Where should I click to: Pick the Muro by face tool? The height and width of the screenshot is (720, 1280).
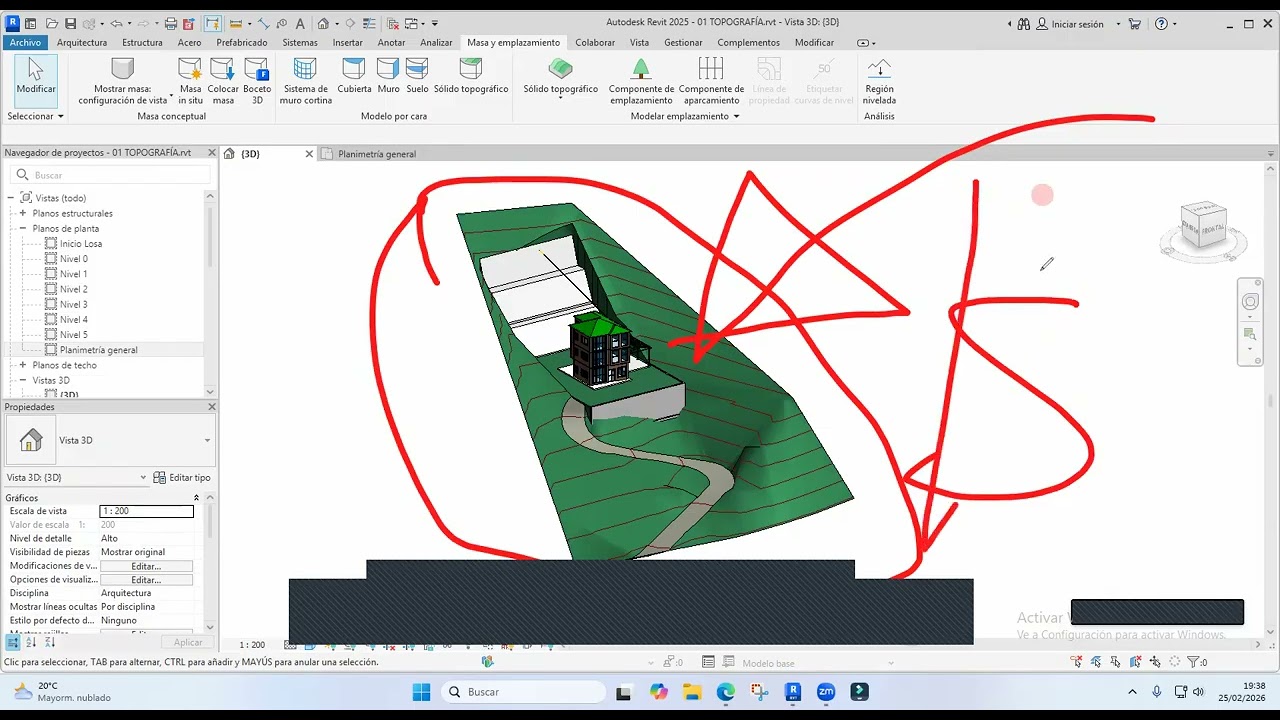388,76
